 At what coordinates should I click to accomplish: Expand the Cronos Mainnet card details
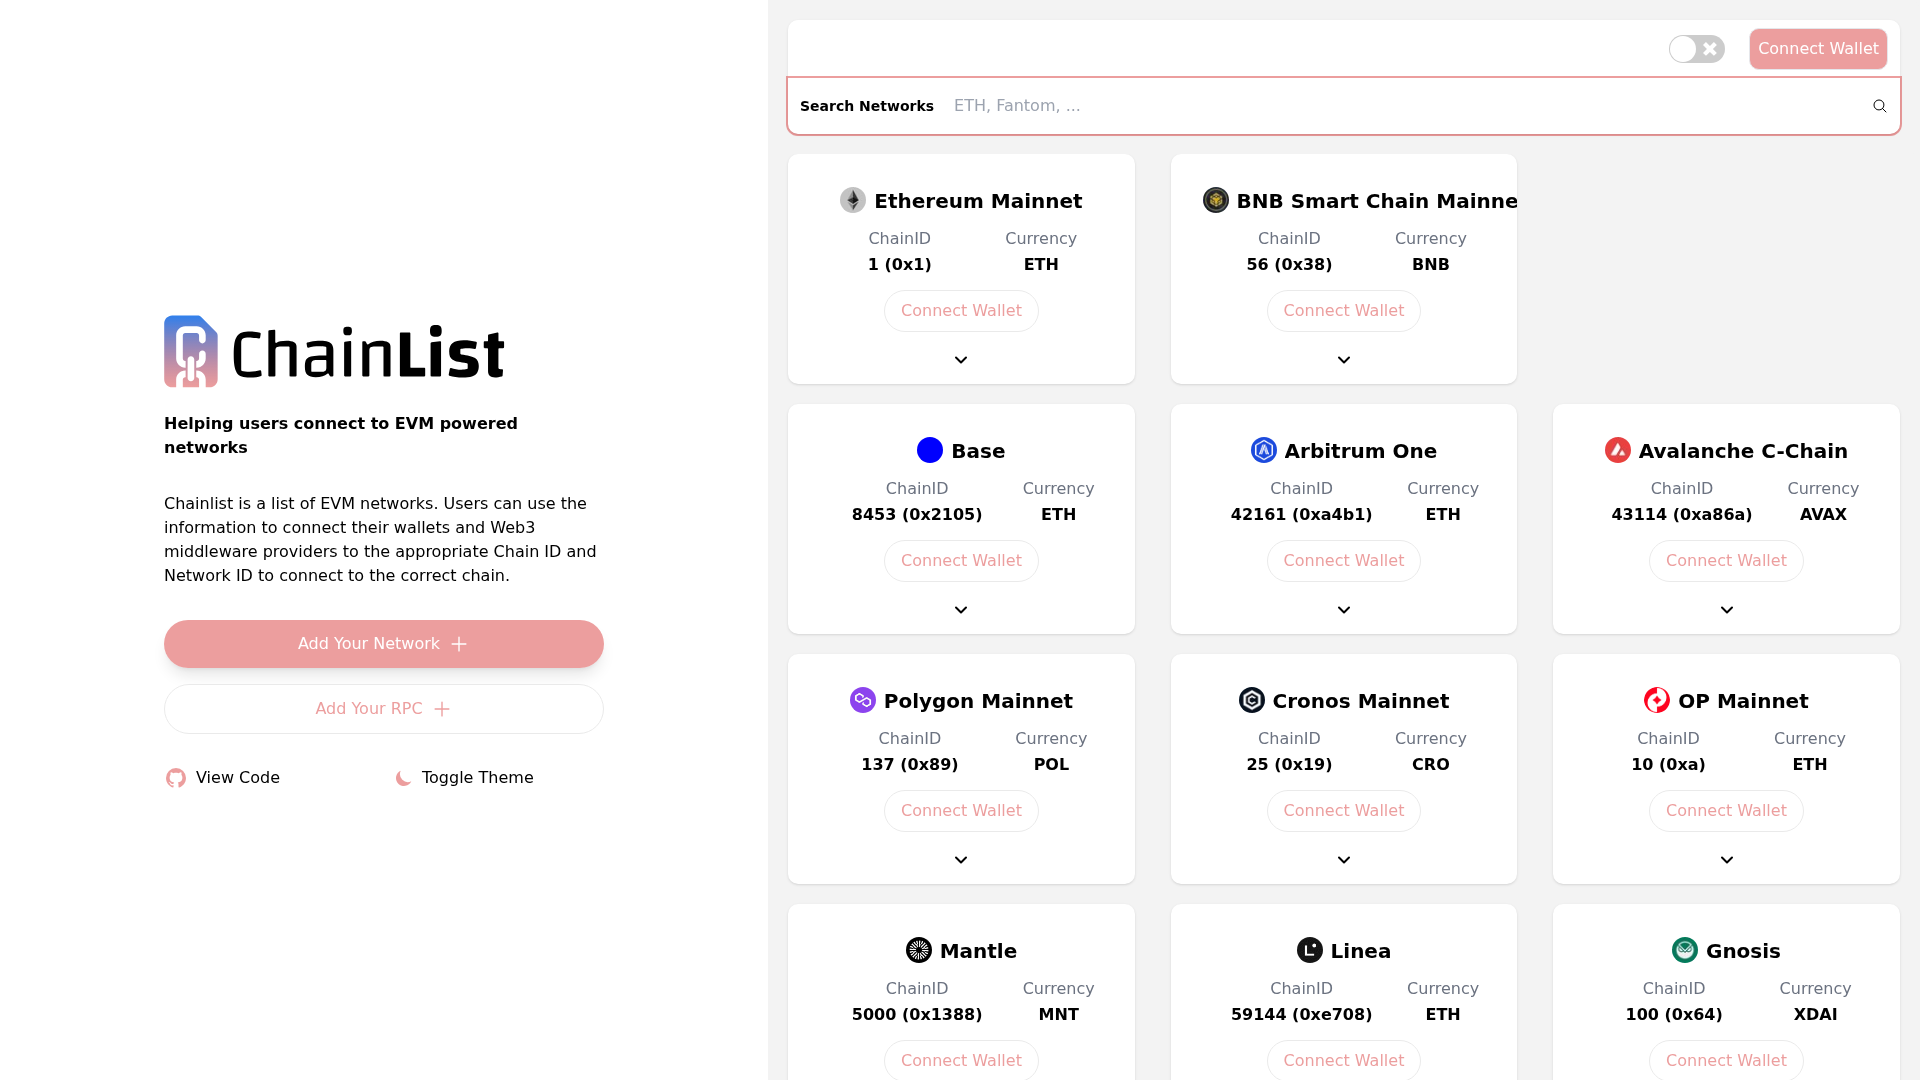pos(1344,860)
